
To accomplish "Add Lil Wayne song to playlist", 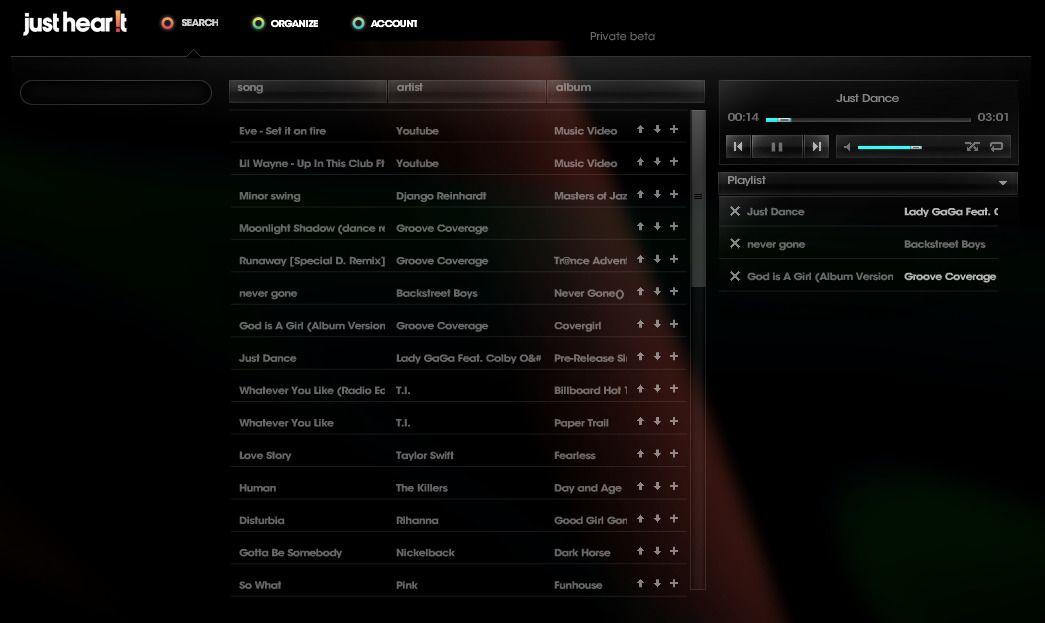I will coord(674,162).
